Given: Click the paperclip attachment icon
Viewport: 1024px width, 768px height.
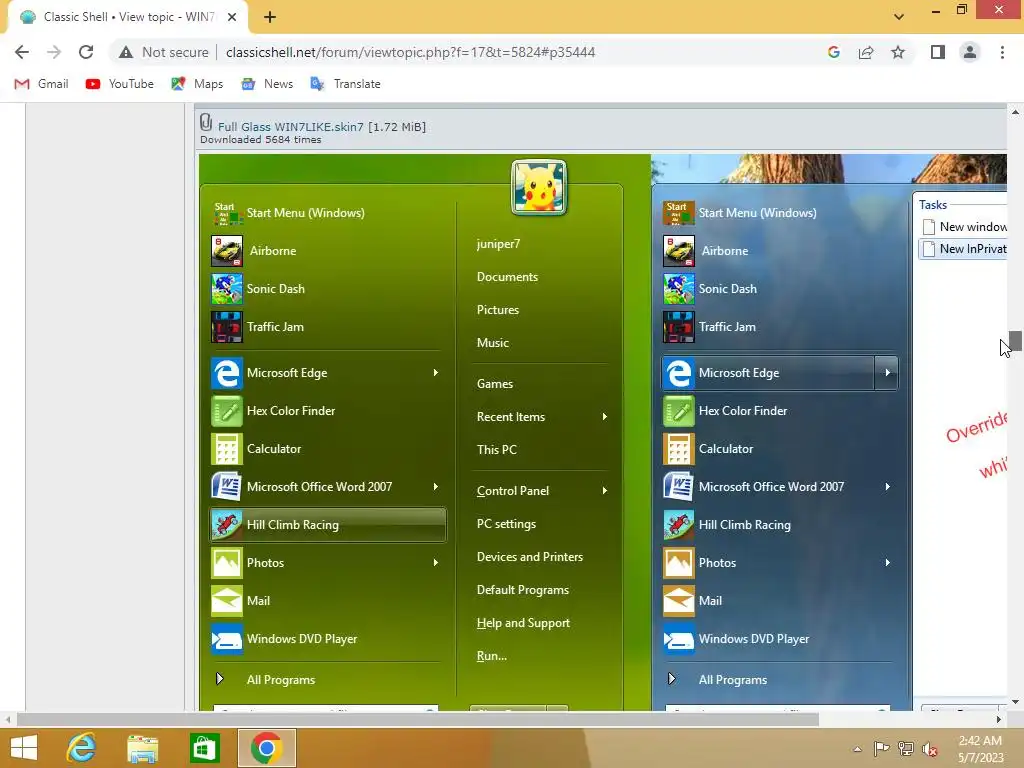Looking at the screenshot, I should click(206, 122).
